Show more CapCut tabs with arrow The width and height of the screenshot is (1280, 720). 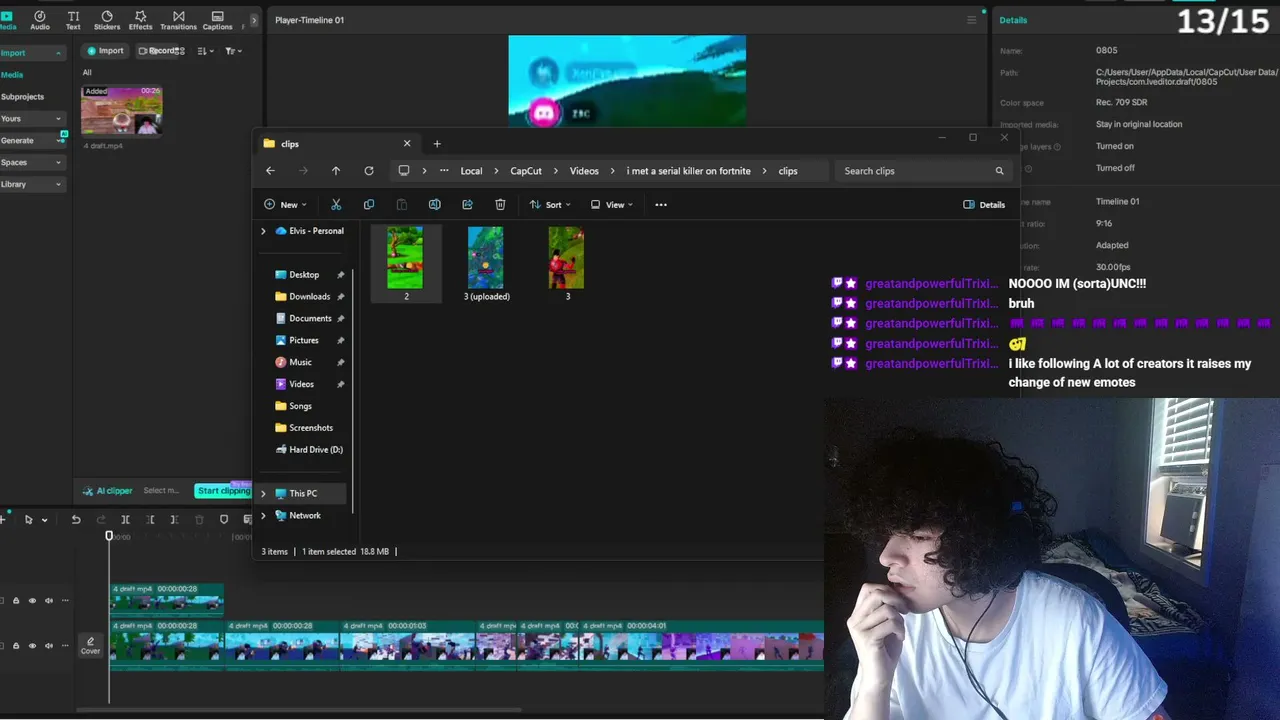(254, 20)
